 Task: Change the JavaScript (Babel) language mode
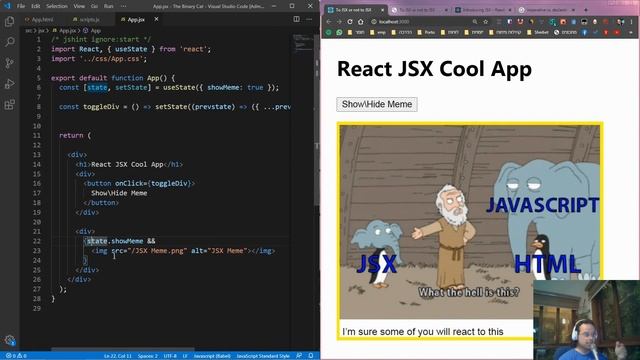click(x=212, y=356)
